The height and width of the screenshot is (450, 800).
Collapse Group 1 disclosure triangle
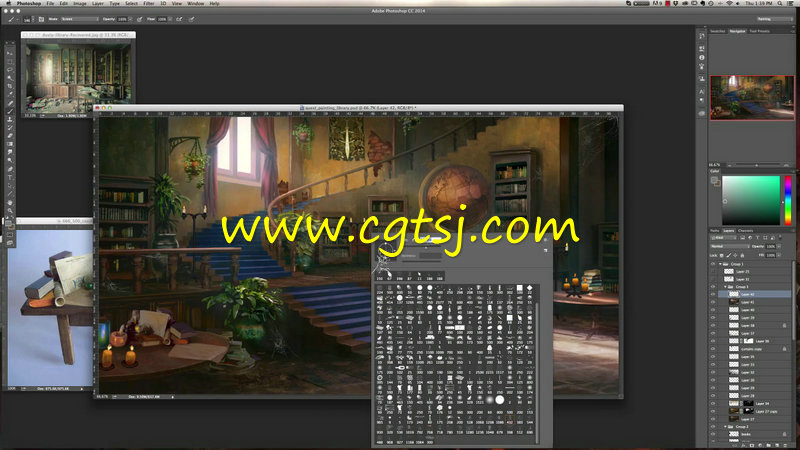coord(720,264)
